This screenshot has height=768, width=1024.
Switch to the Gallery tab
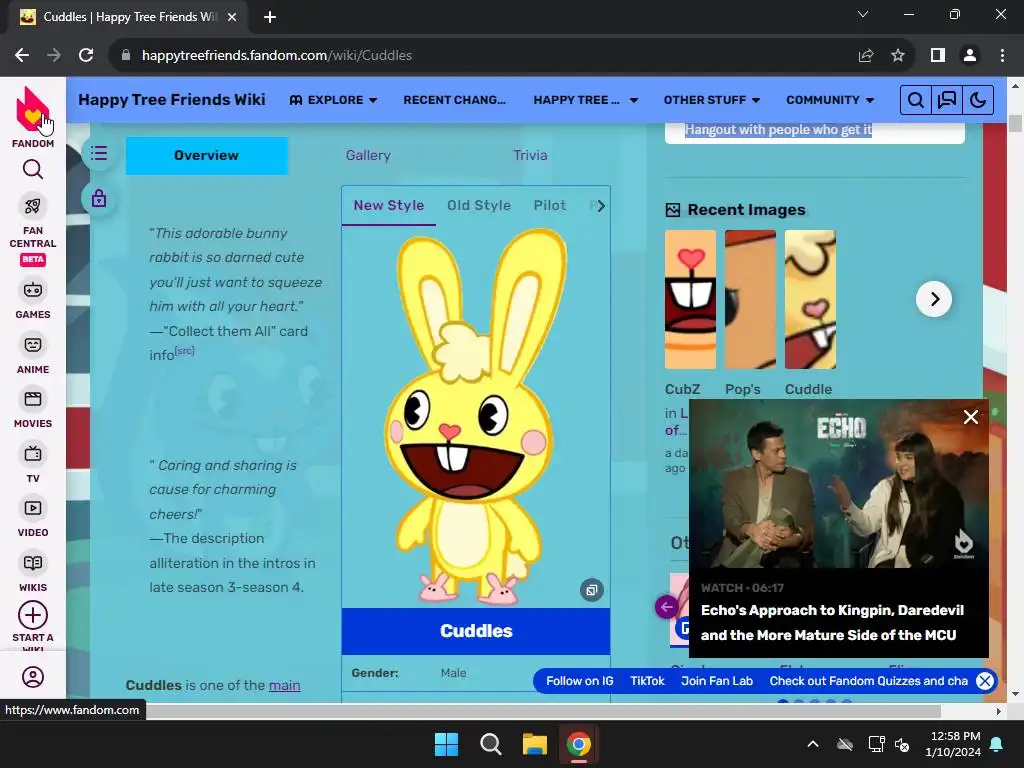pyautogui.click(x=368, y=155)
